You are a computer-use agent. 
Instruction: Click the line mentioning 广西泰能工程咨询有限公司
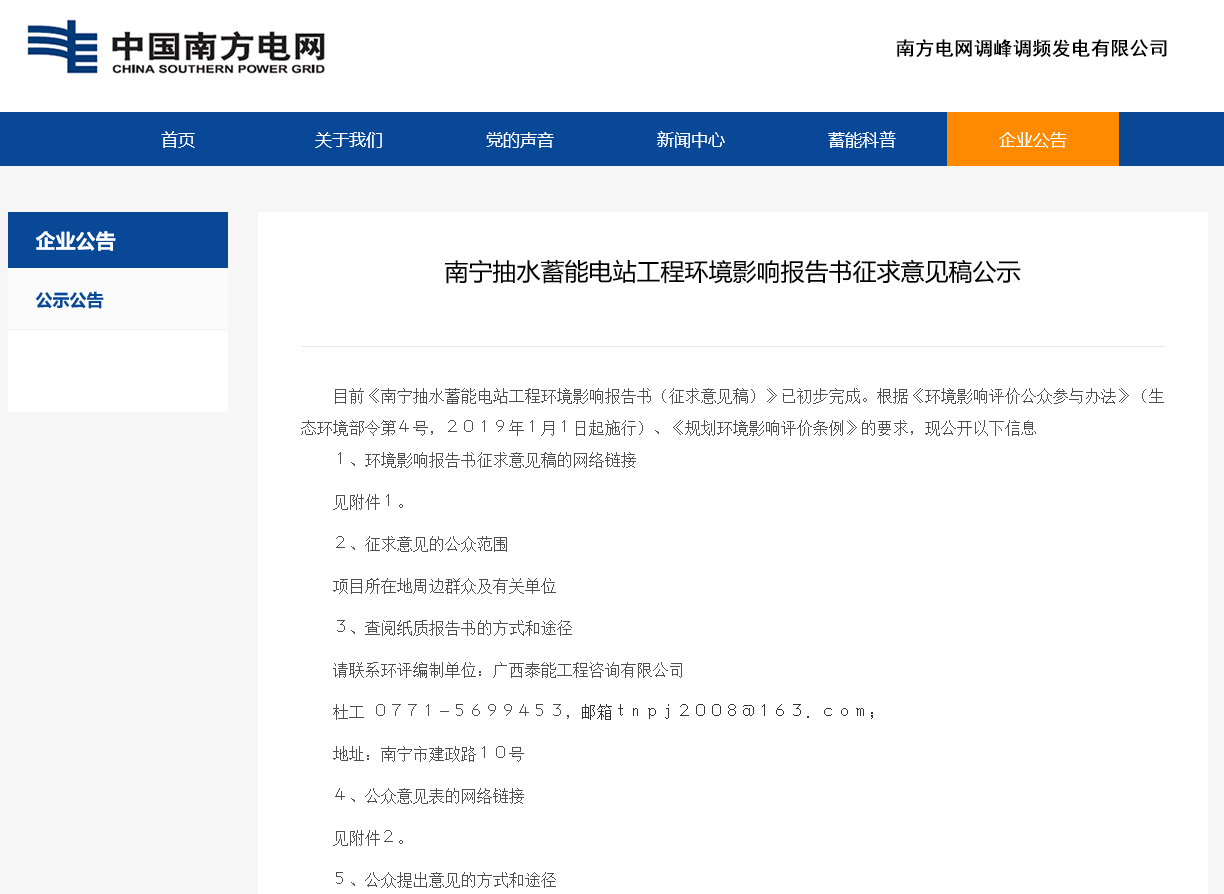coord(509,670)
